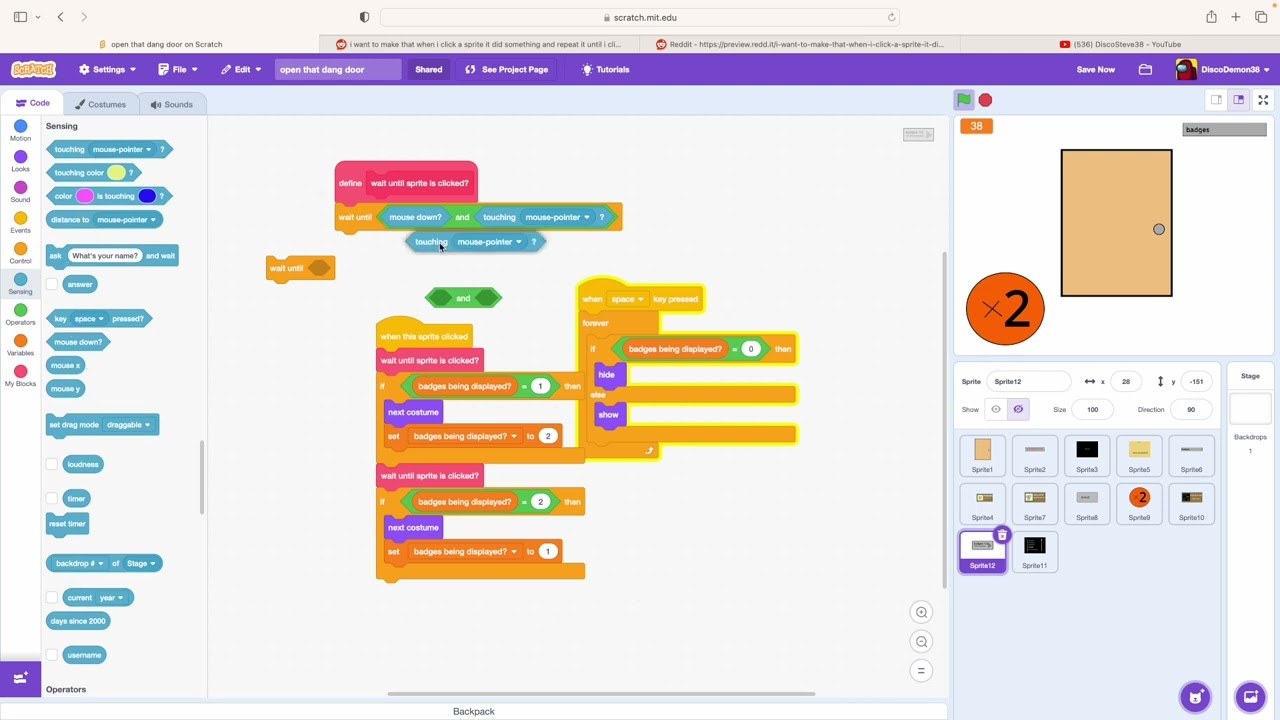1280x720 pixels.
Task: Click the blue color swatch in block
Action: (x=147, y=196)
